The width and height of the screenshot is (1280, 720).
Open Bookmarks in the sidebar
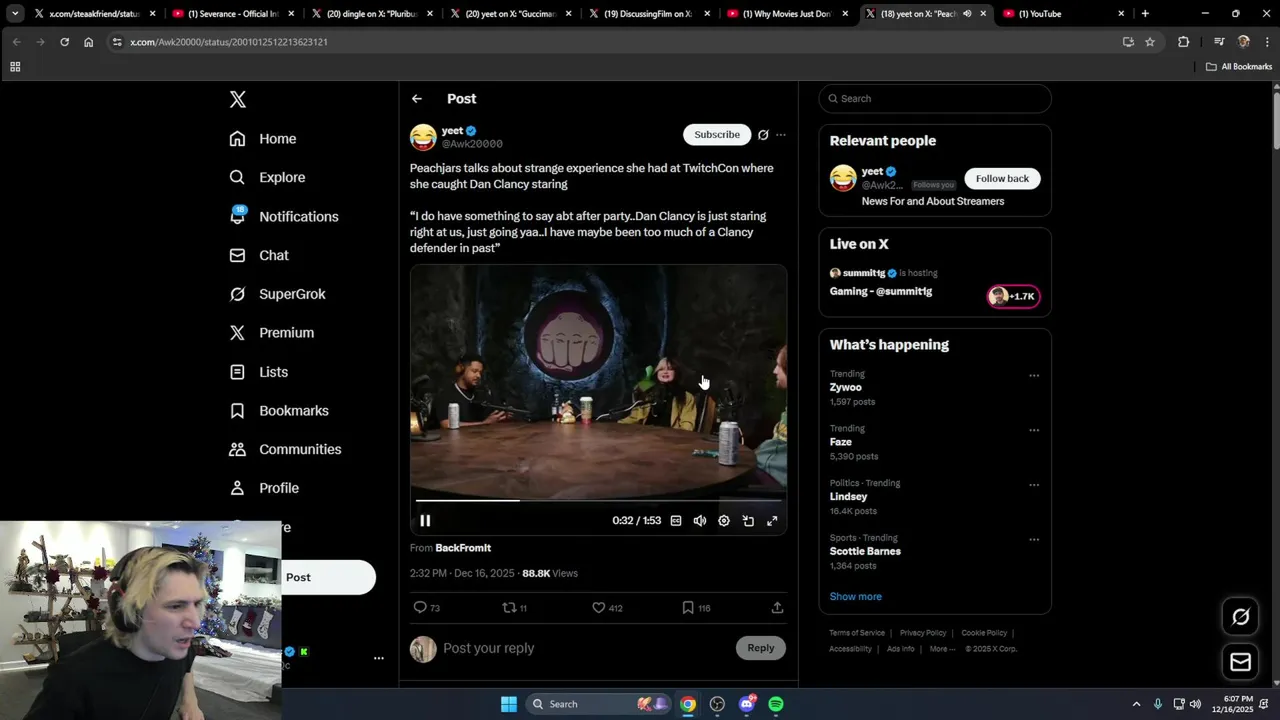pos(279,411)
